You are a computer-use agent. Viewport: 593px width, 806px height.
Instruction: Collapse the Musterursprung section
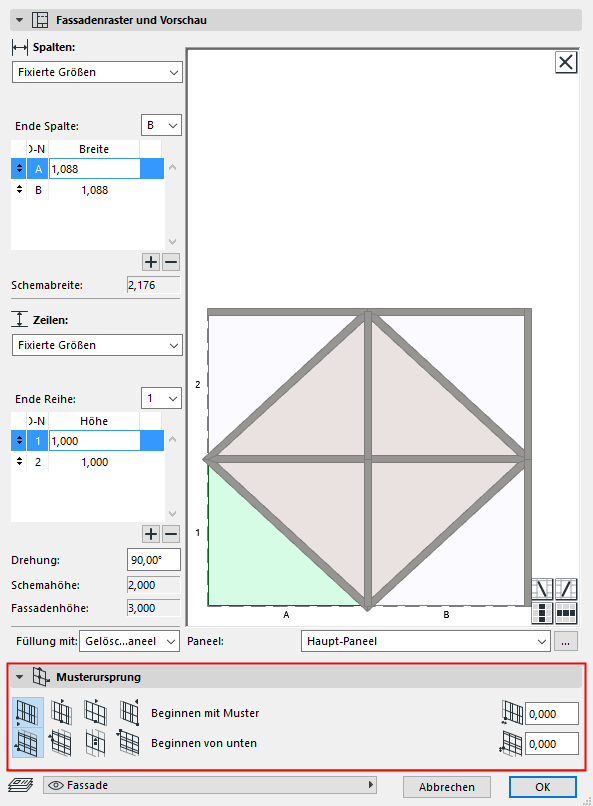click(x=20, y=677)
